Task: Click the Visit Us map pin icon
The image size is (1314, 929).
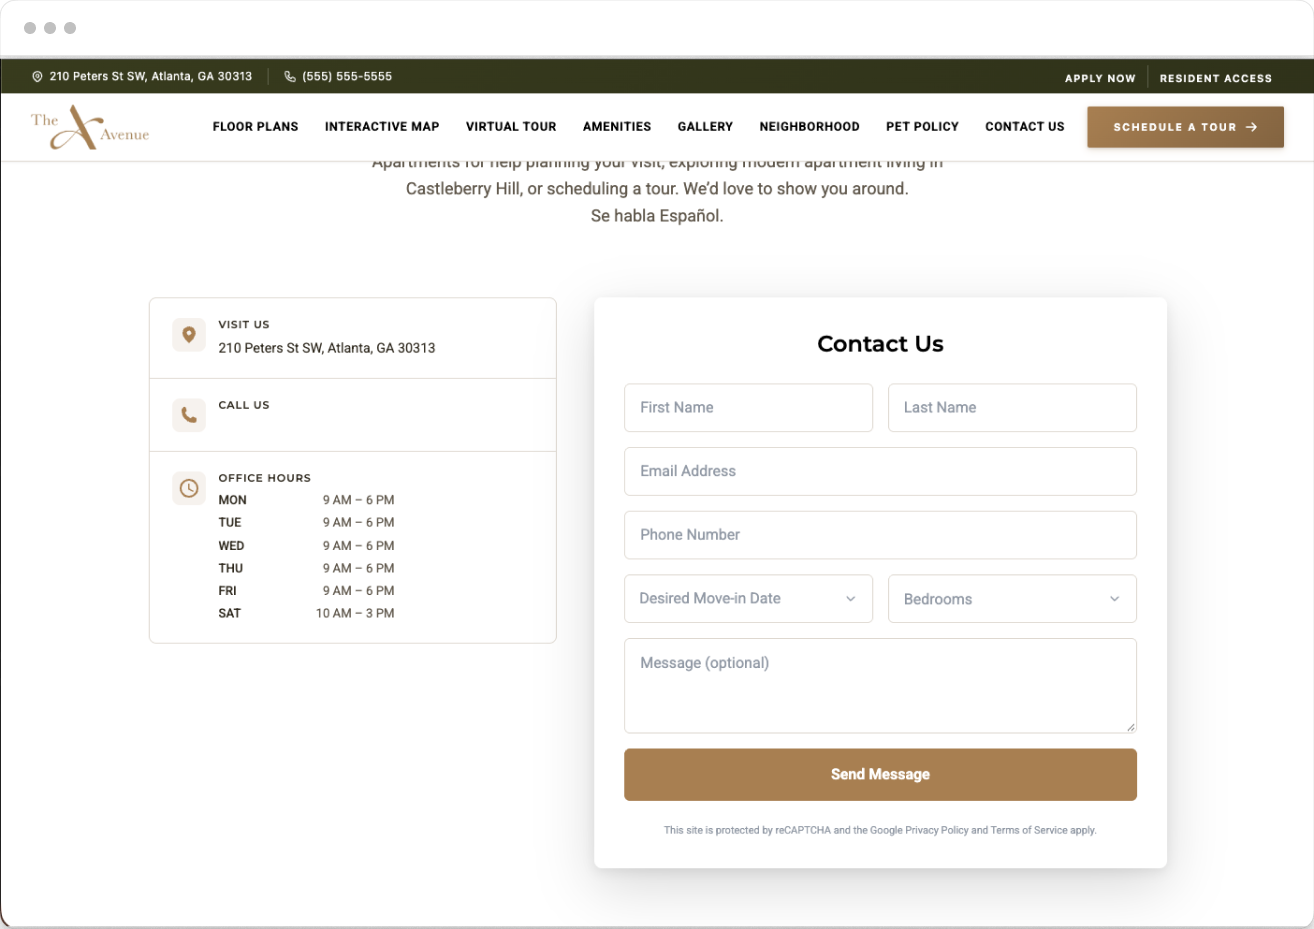Action: click(x=189, y=335)
